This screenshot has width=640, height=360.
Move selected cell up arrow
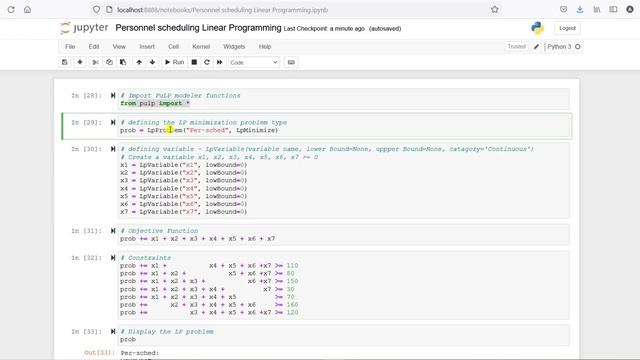tap(139, 62)
